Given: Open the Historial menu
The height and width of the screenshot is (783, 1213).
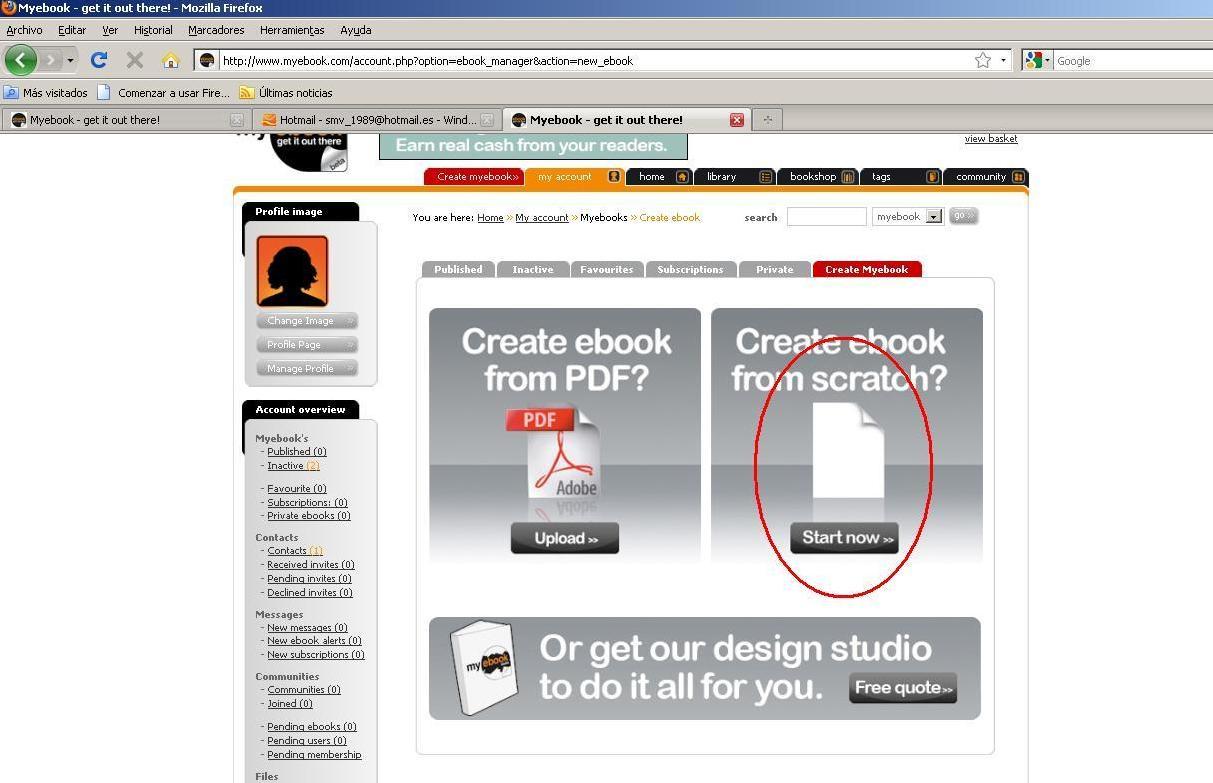Looking at the screenshot, I should pyautogui.click(x=153, y=30).
